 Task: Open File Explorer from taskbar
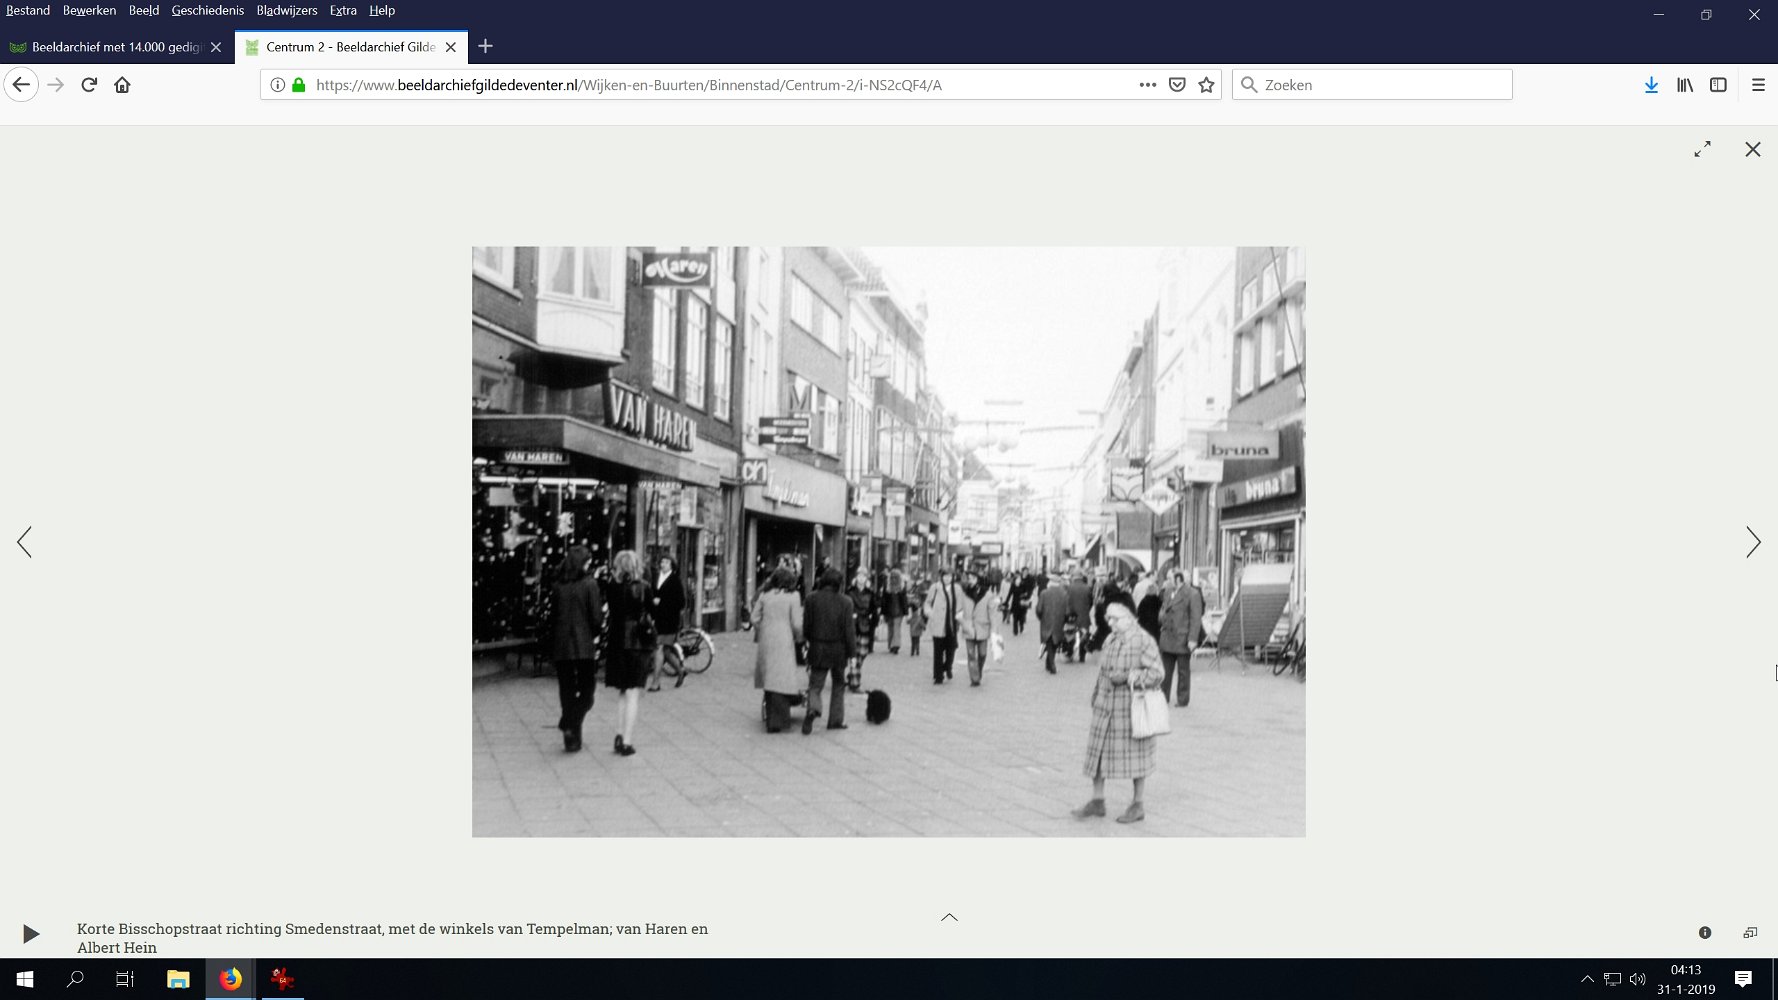(178, 979)
